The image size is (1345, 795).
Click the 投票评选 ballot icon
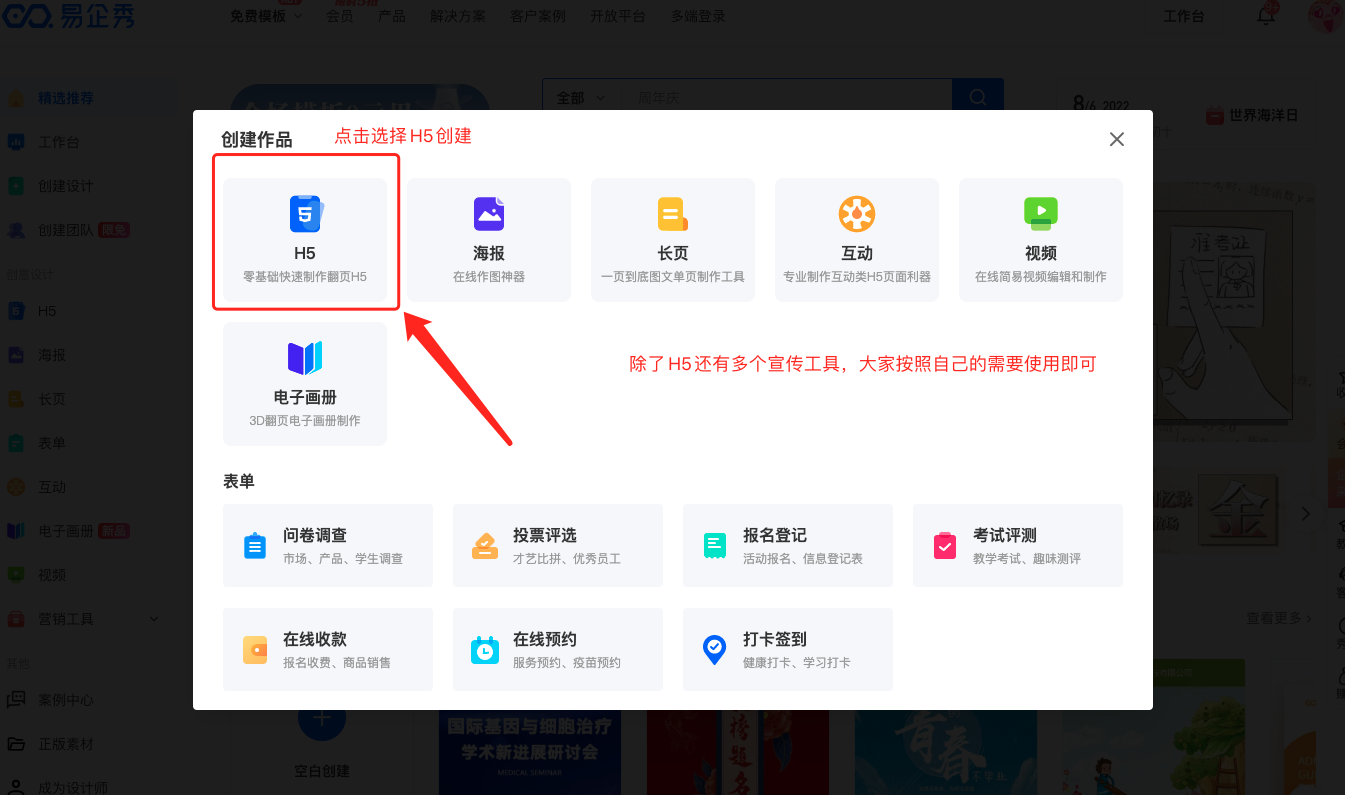(485, 546)
